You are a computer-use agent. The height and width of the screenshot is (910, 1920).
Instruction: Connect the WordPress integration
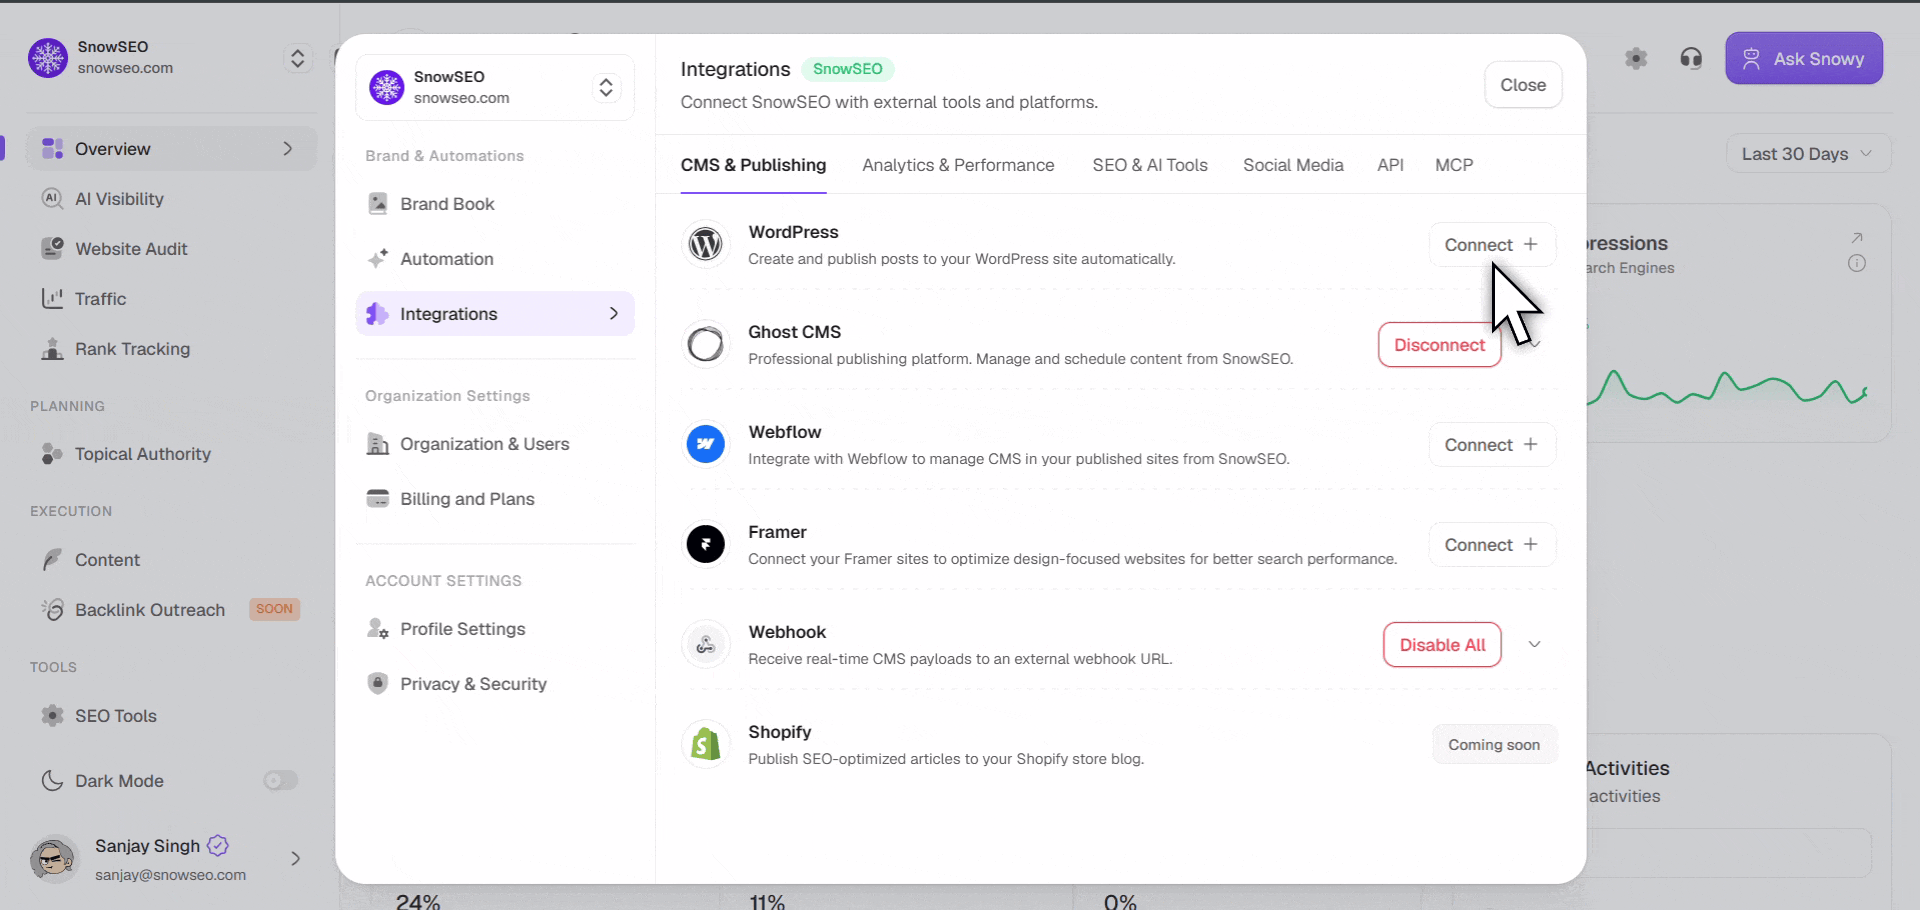click(x=1492, y=245)
